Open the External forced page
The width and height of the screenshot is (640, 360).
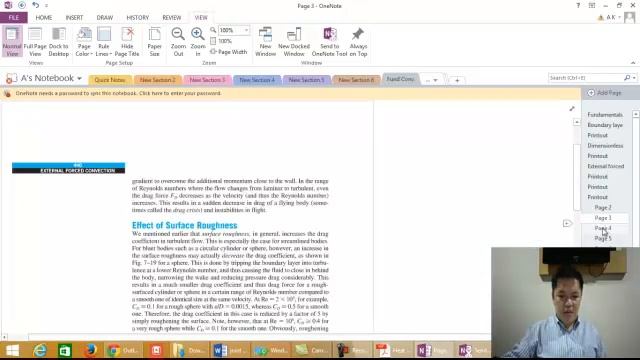coord(605,166)
